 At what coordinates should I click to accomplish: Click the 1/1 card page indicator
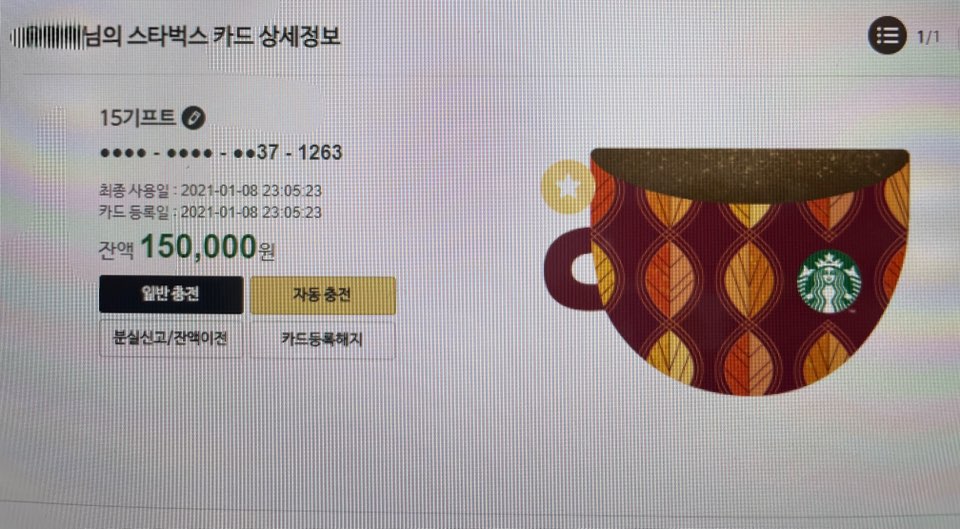tap(928, 37)
